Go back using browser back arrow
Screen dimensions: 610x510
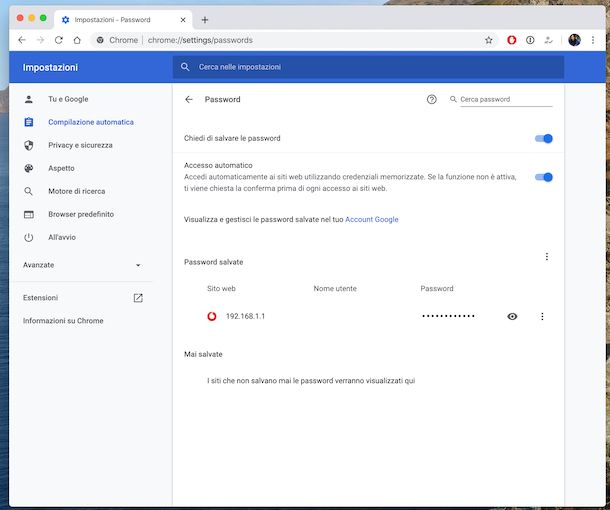(22, 40)
